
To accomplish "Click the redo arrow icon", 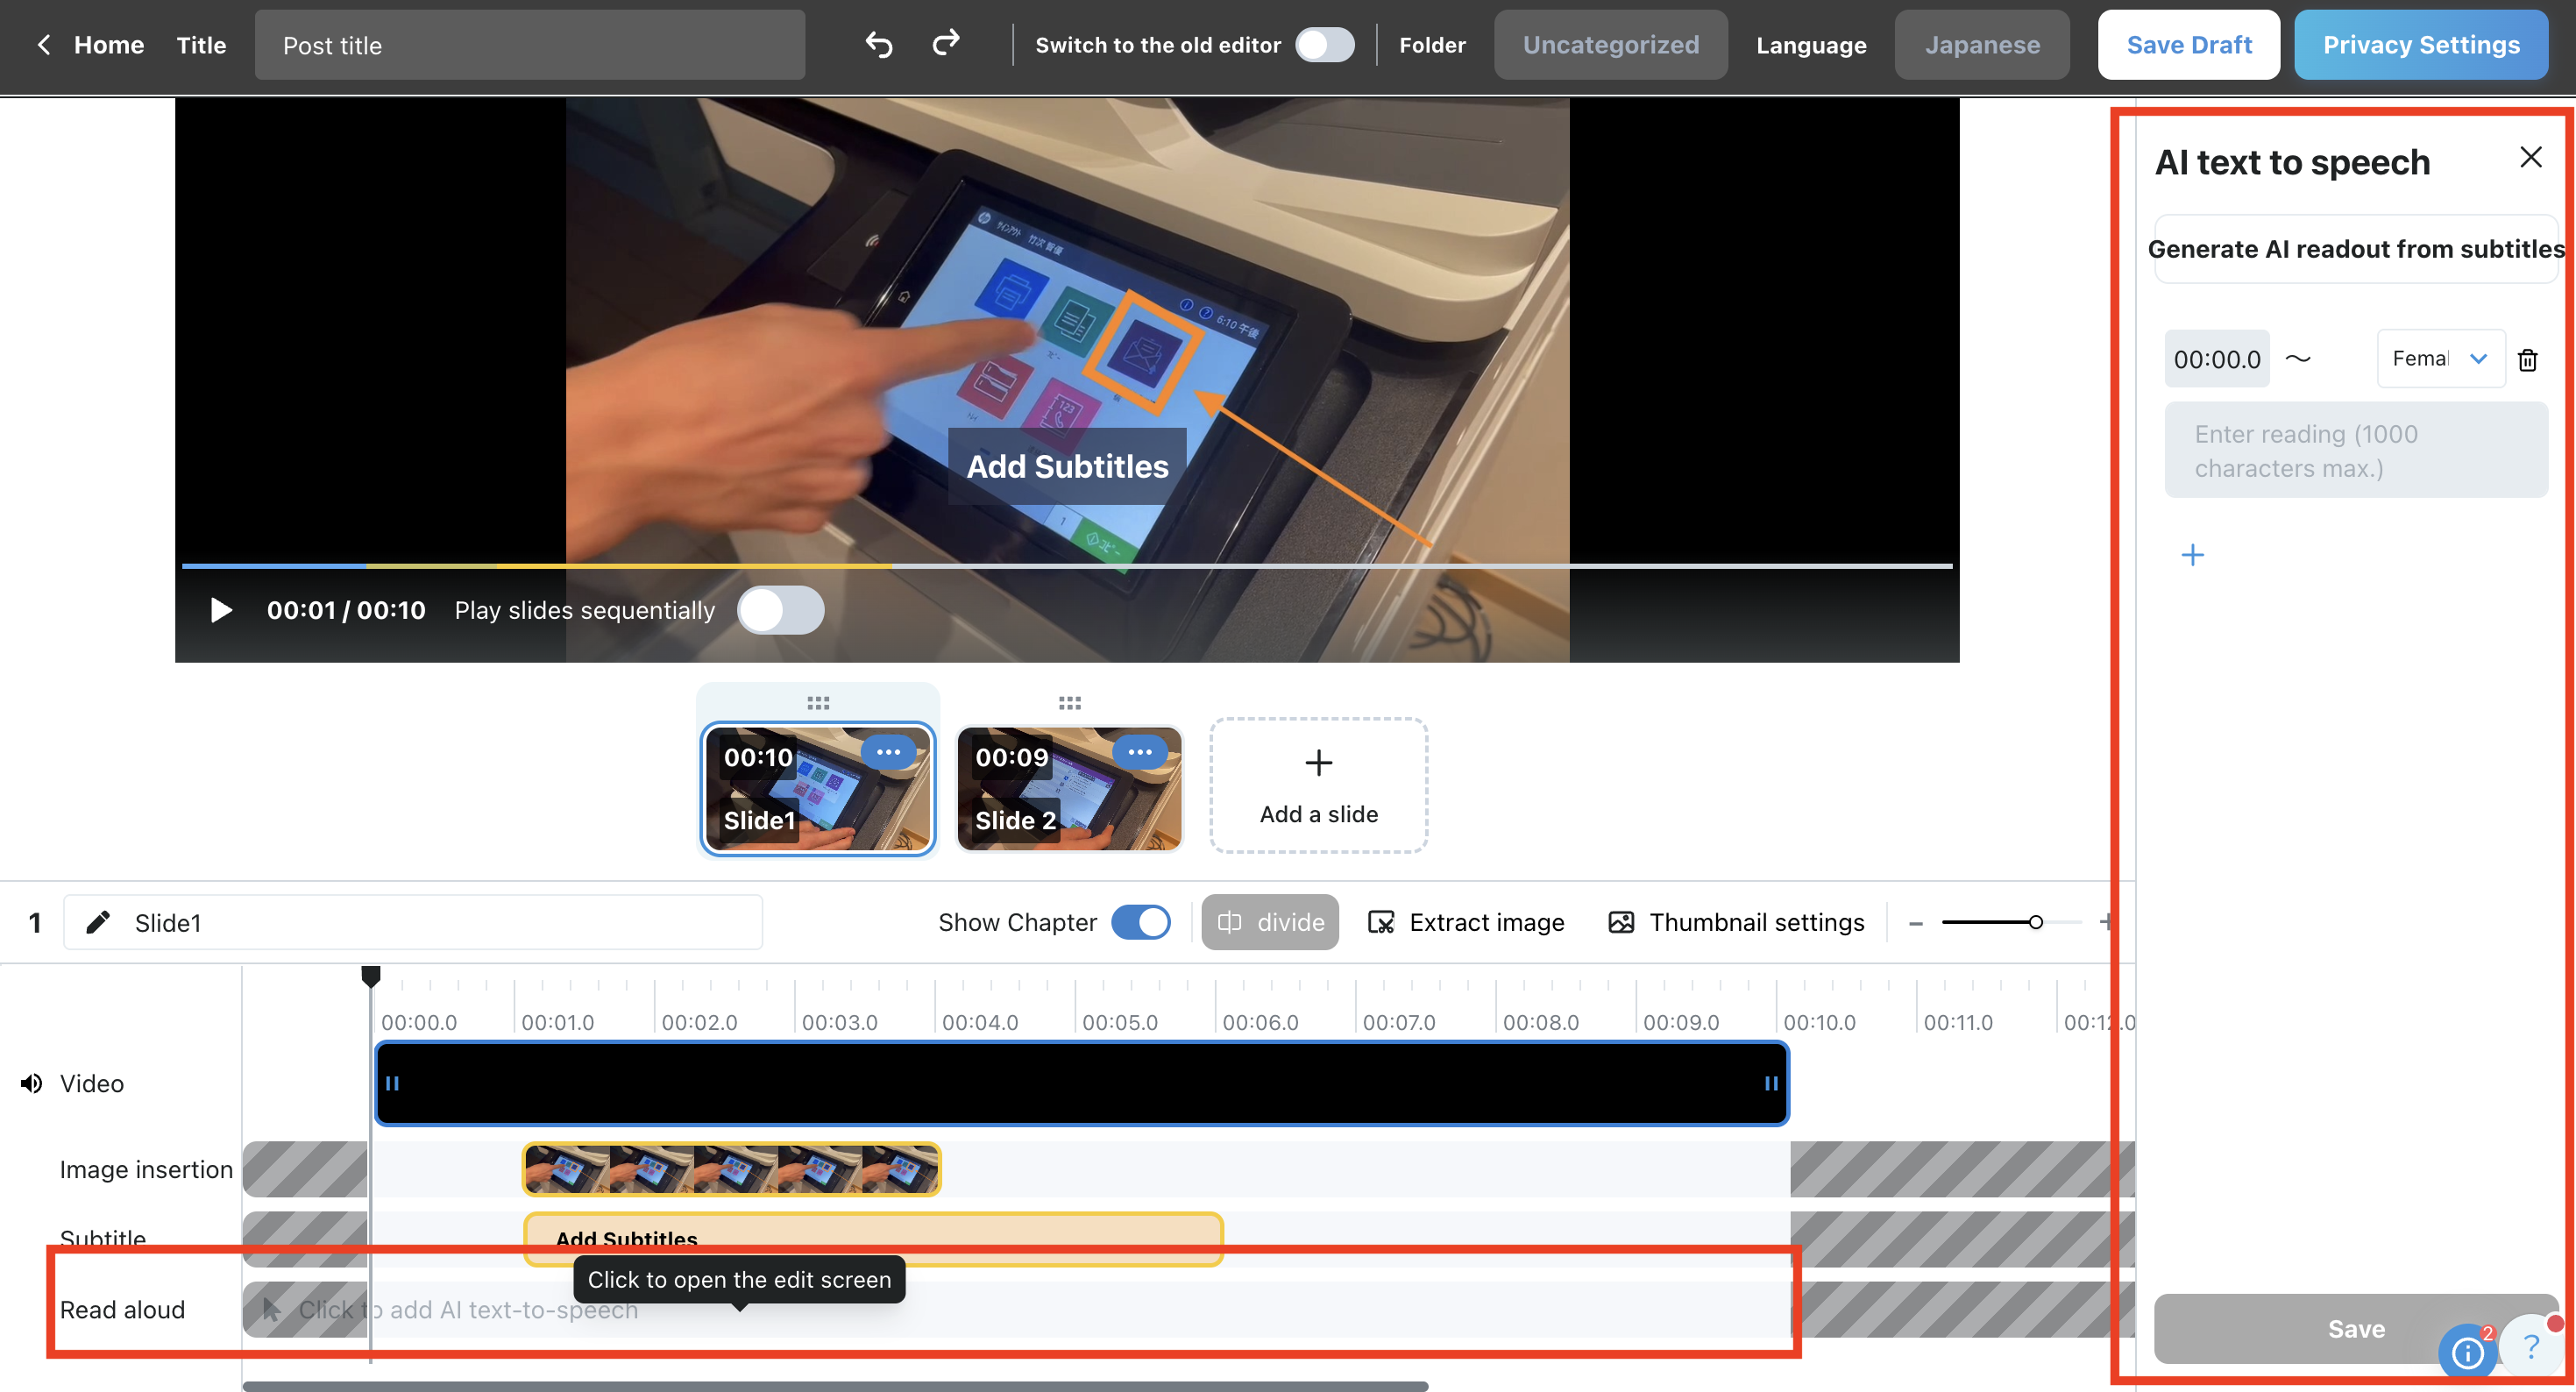I will pos(945,43).
